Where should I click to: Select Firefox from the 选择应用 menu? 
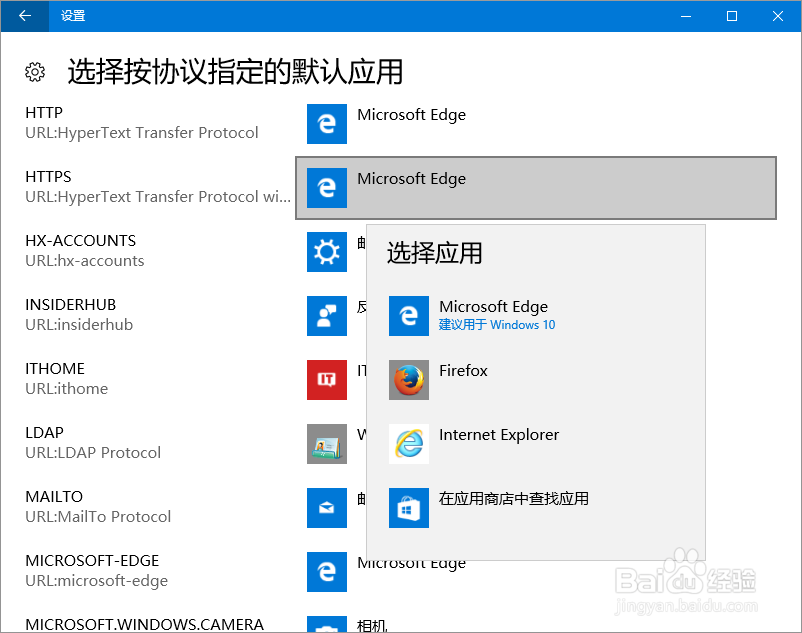[x=463, y=370]
